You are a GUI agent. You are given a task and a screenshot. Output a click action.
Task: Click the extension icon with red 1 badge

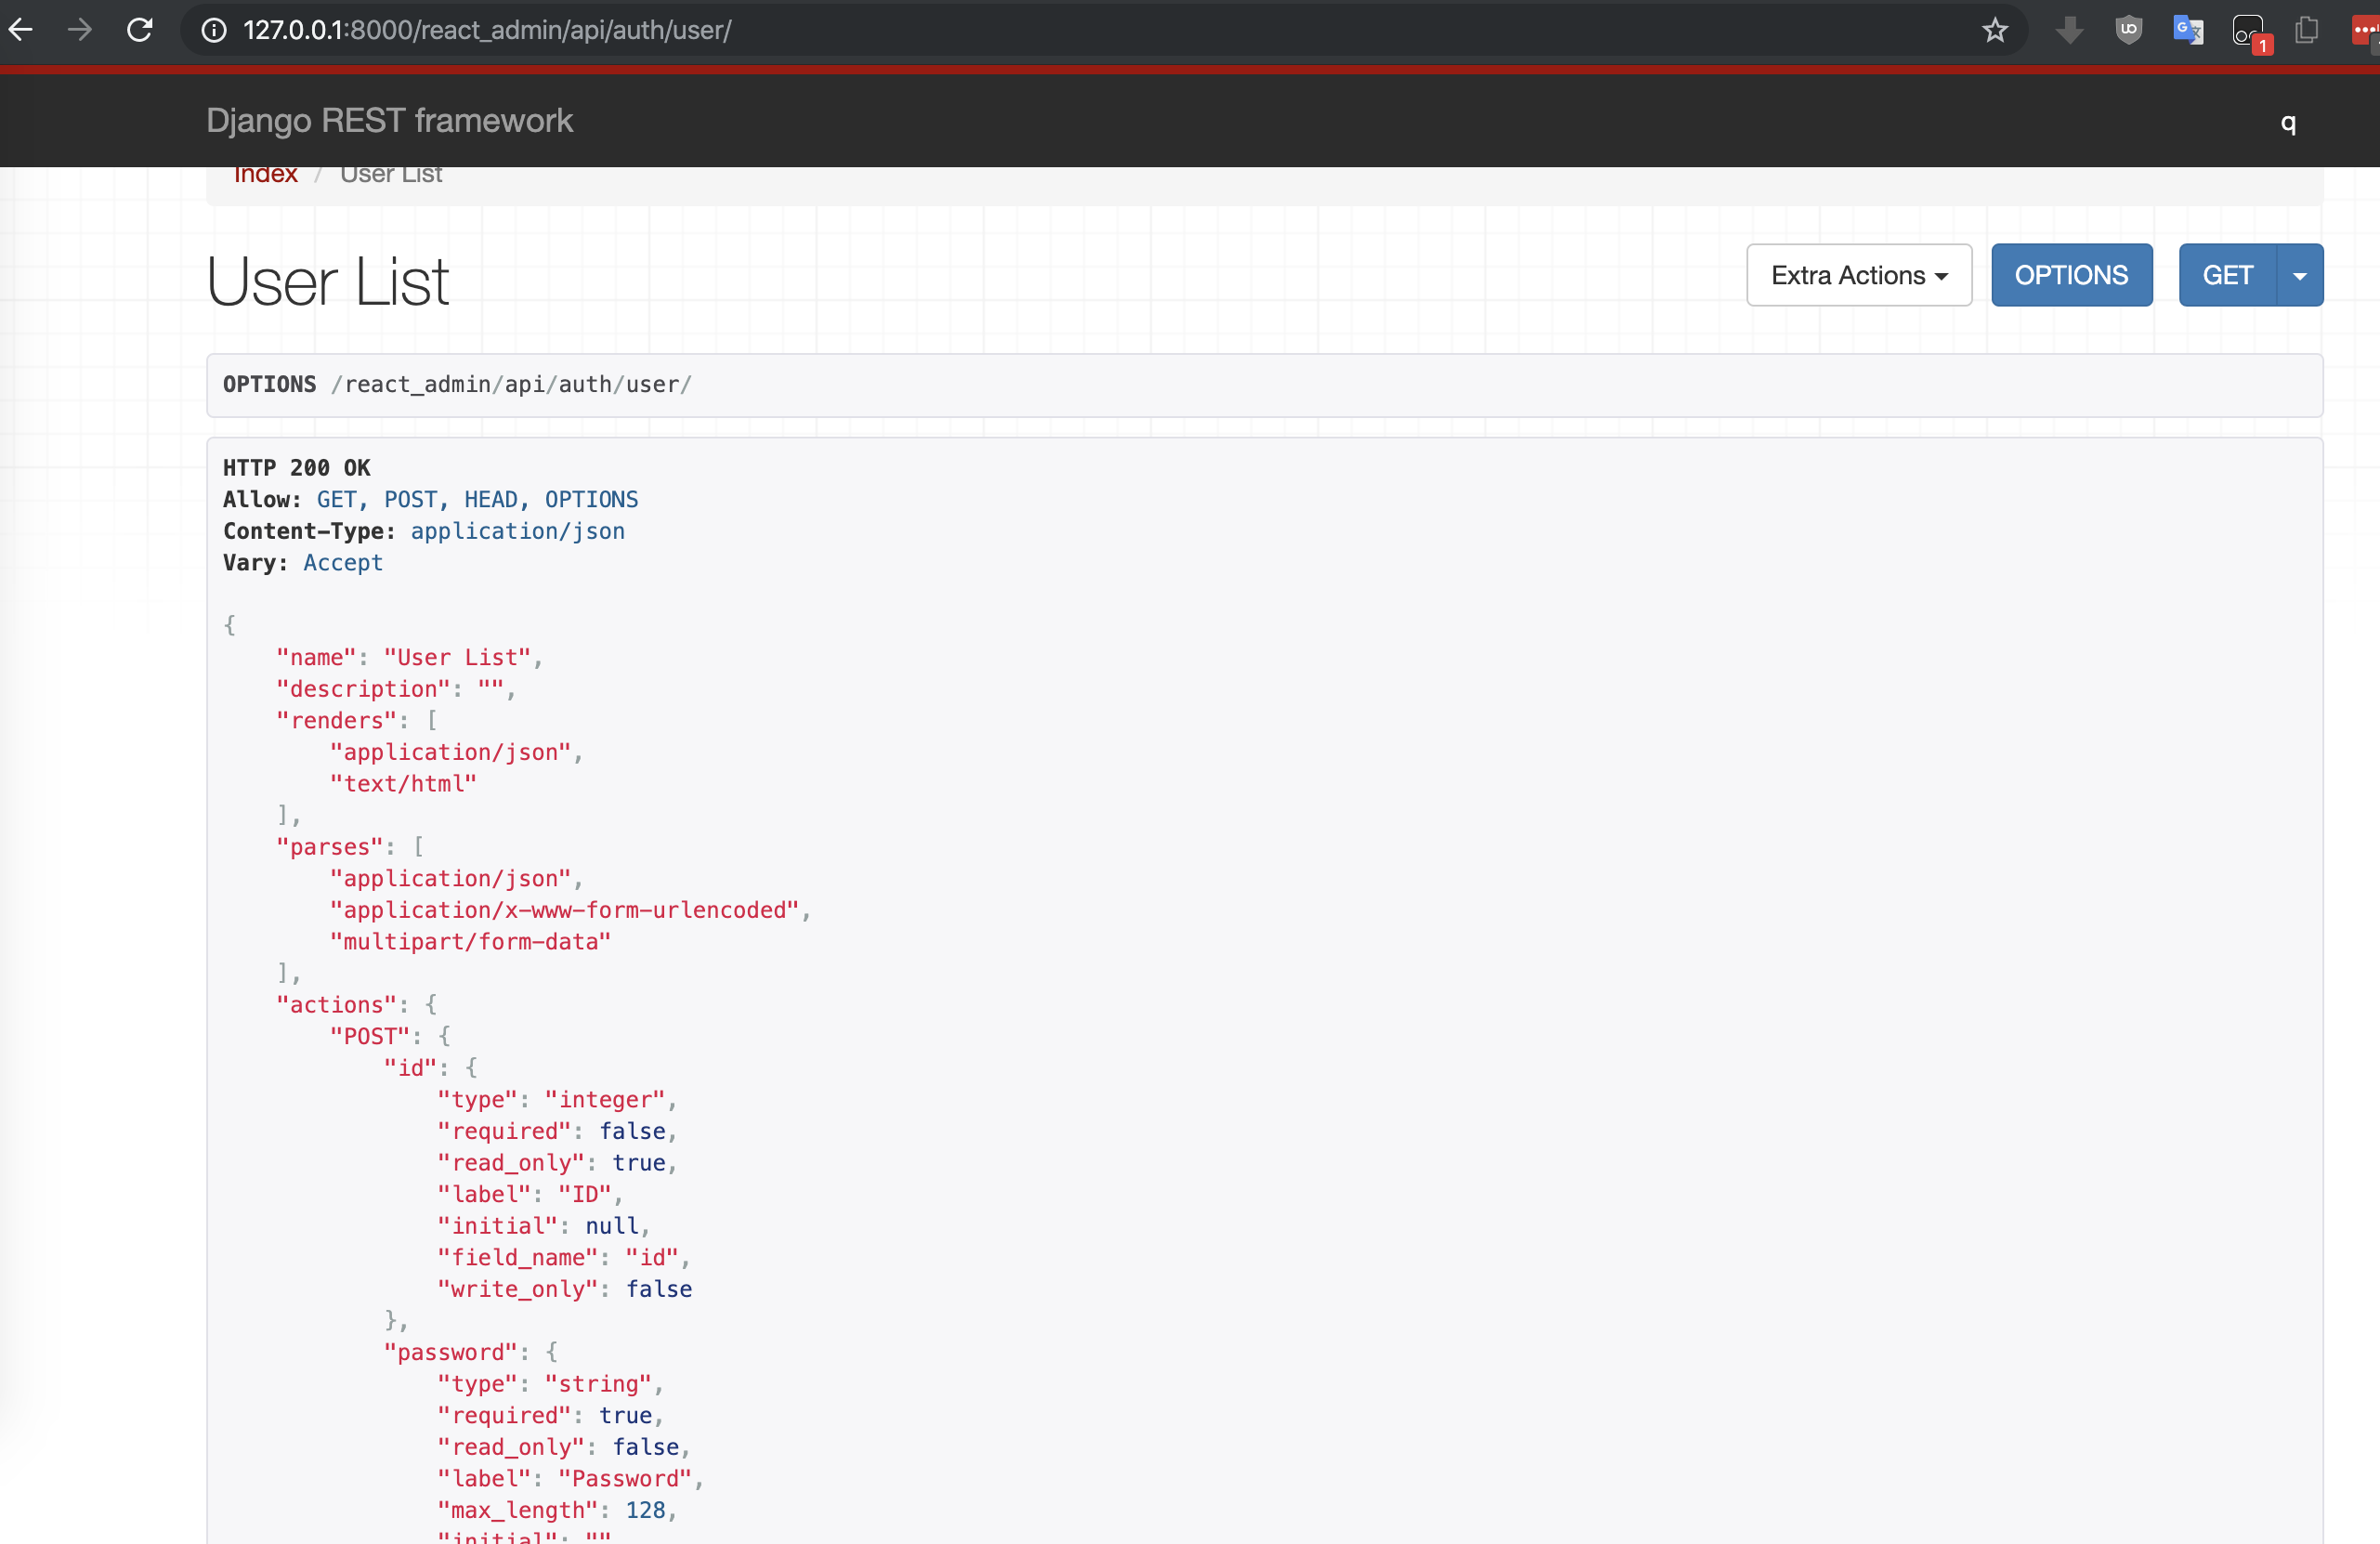tap(2249, 32)
